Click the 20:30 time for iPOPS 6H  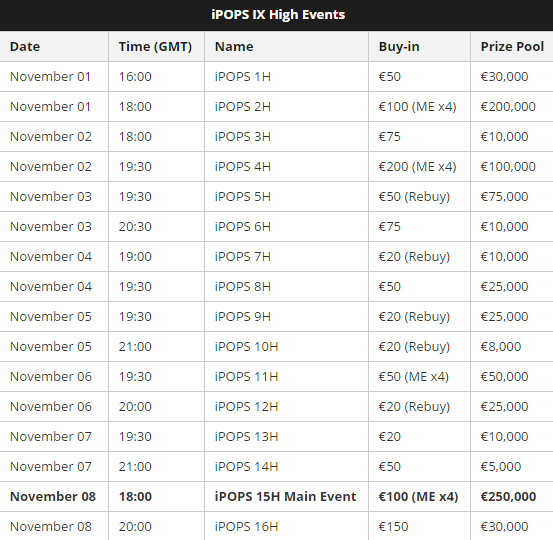tap(135, 226)
